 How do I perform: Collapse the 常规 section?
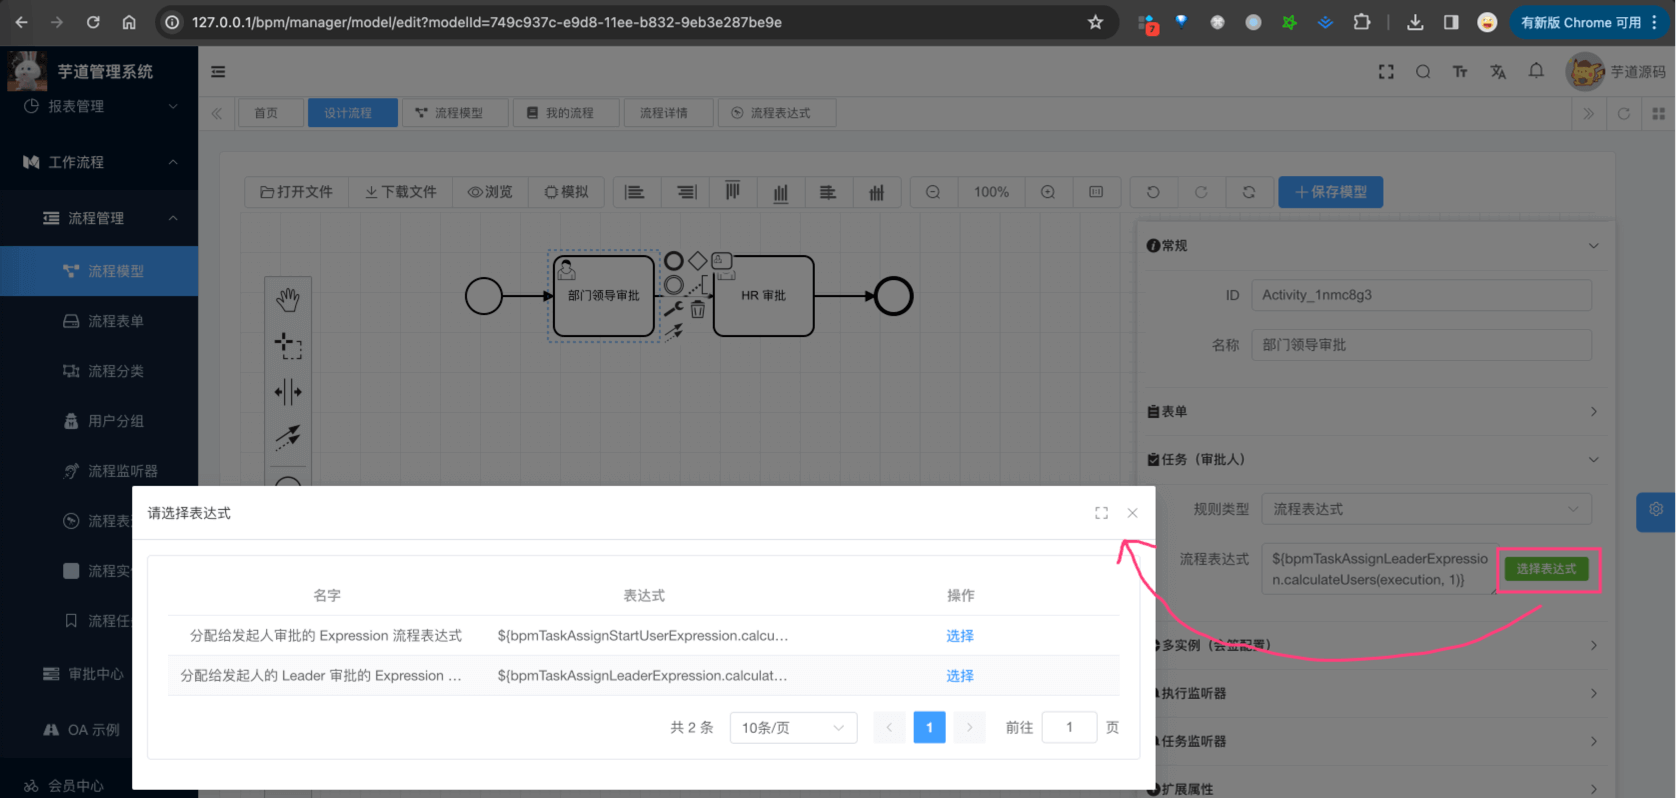point(1593,246)
